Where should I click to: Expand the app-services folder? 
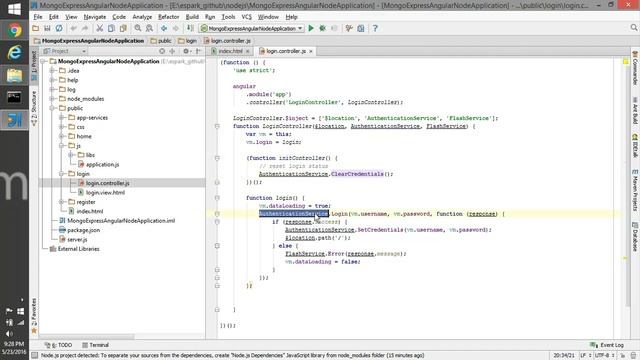click(x=62, y=118)
